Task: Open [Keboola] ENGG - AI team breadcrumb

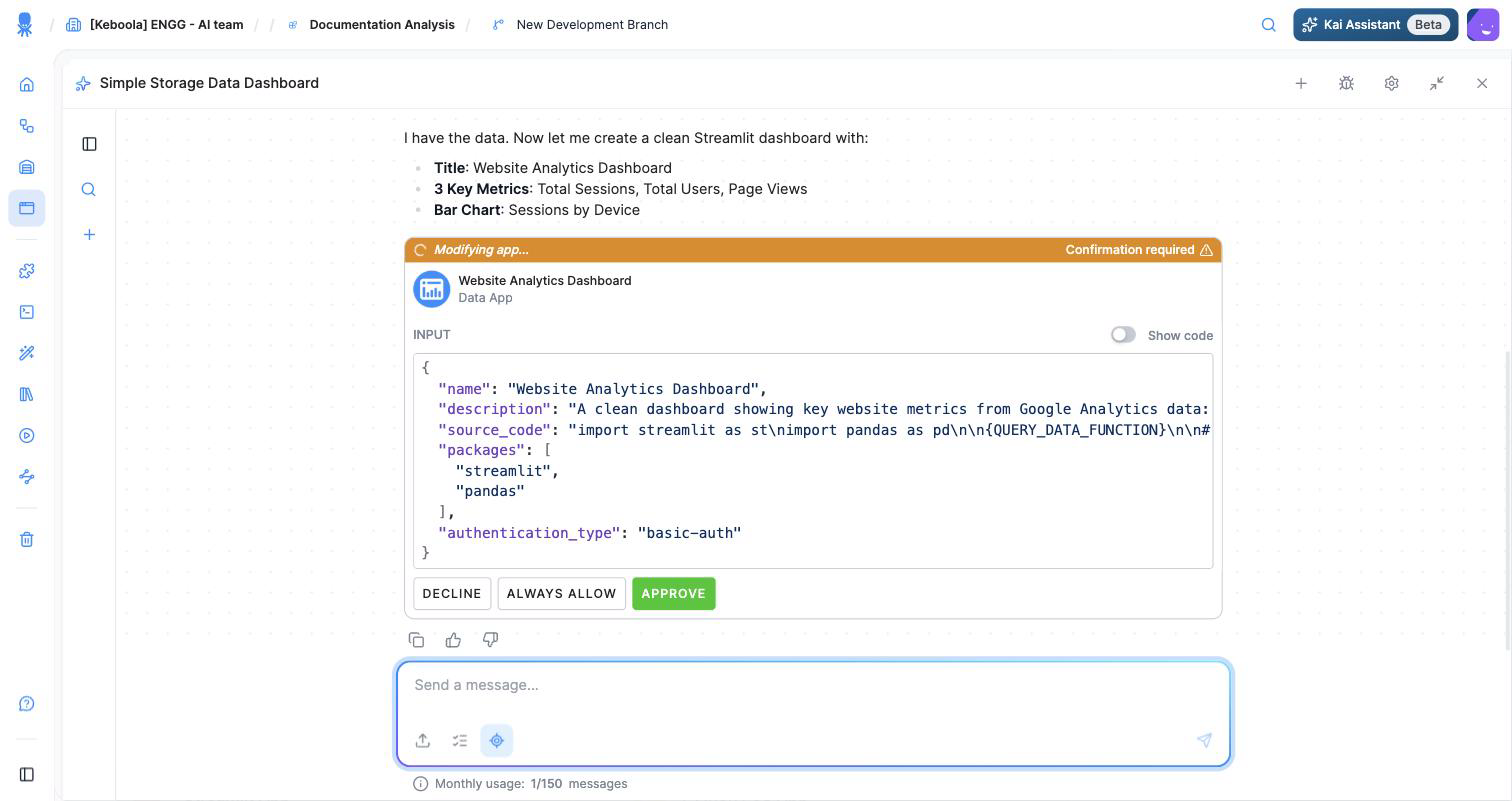Action: (155, 25)
